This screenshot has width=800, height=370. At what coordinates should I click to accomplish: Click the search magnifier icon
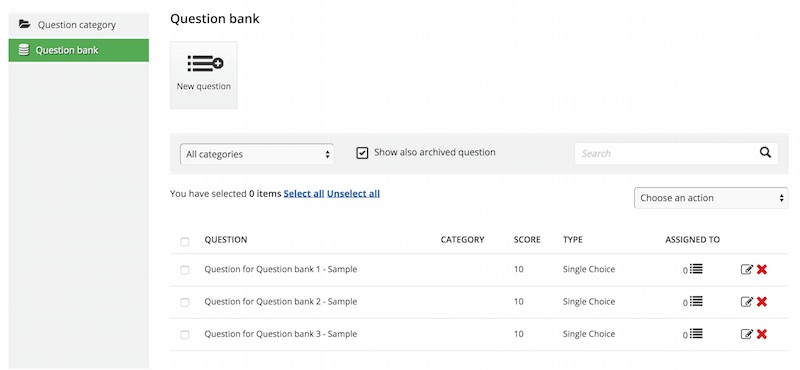(765, 153)
